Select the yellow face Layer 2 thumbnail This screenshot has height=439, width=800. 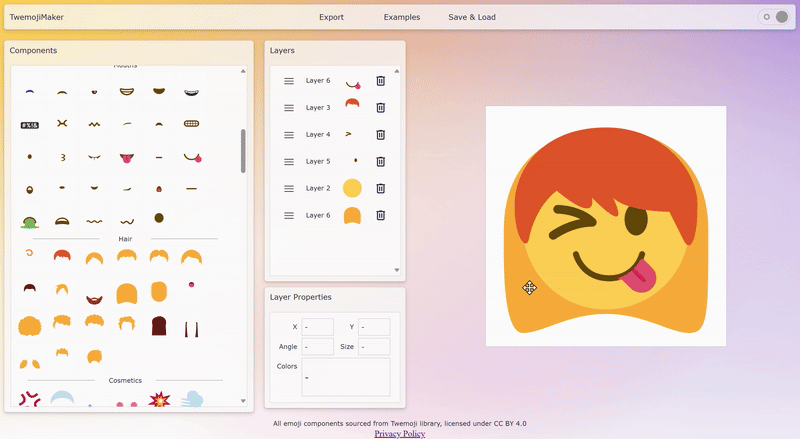[x=351, y=188]
